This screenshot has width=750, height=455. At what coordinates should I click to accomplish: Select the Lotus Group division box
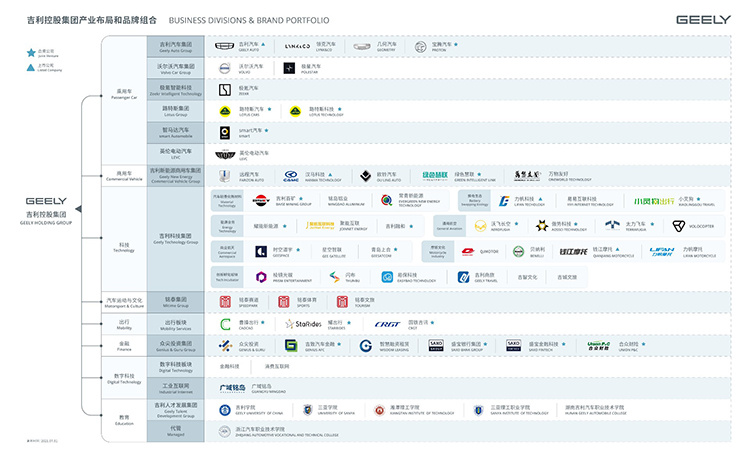(176, 111)
